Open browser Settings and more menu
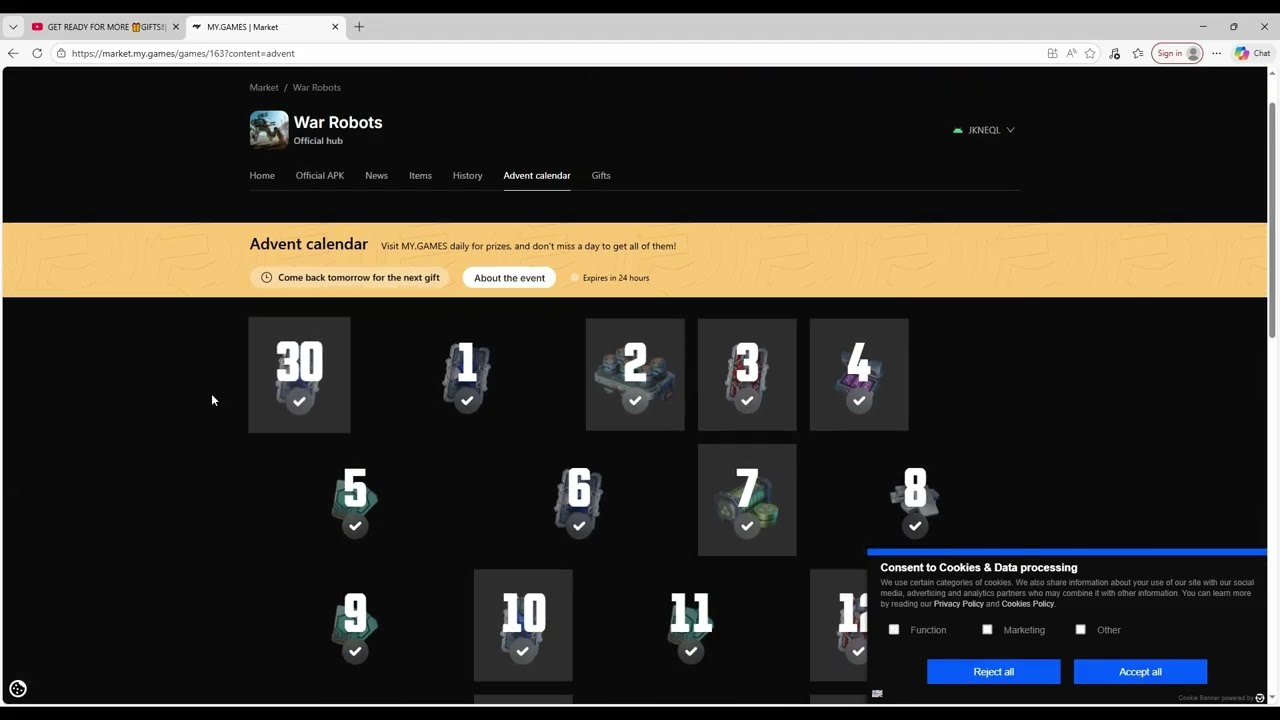 point(1216,53)
